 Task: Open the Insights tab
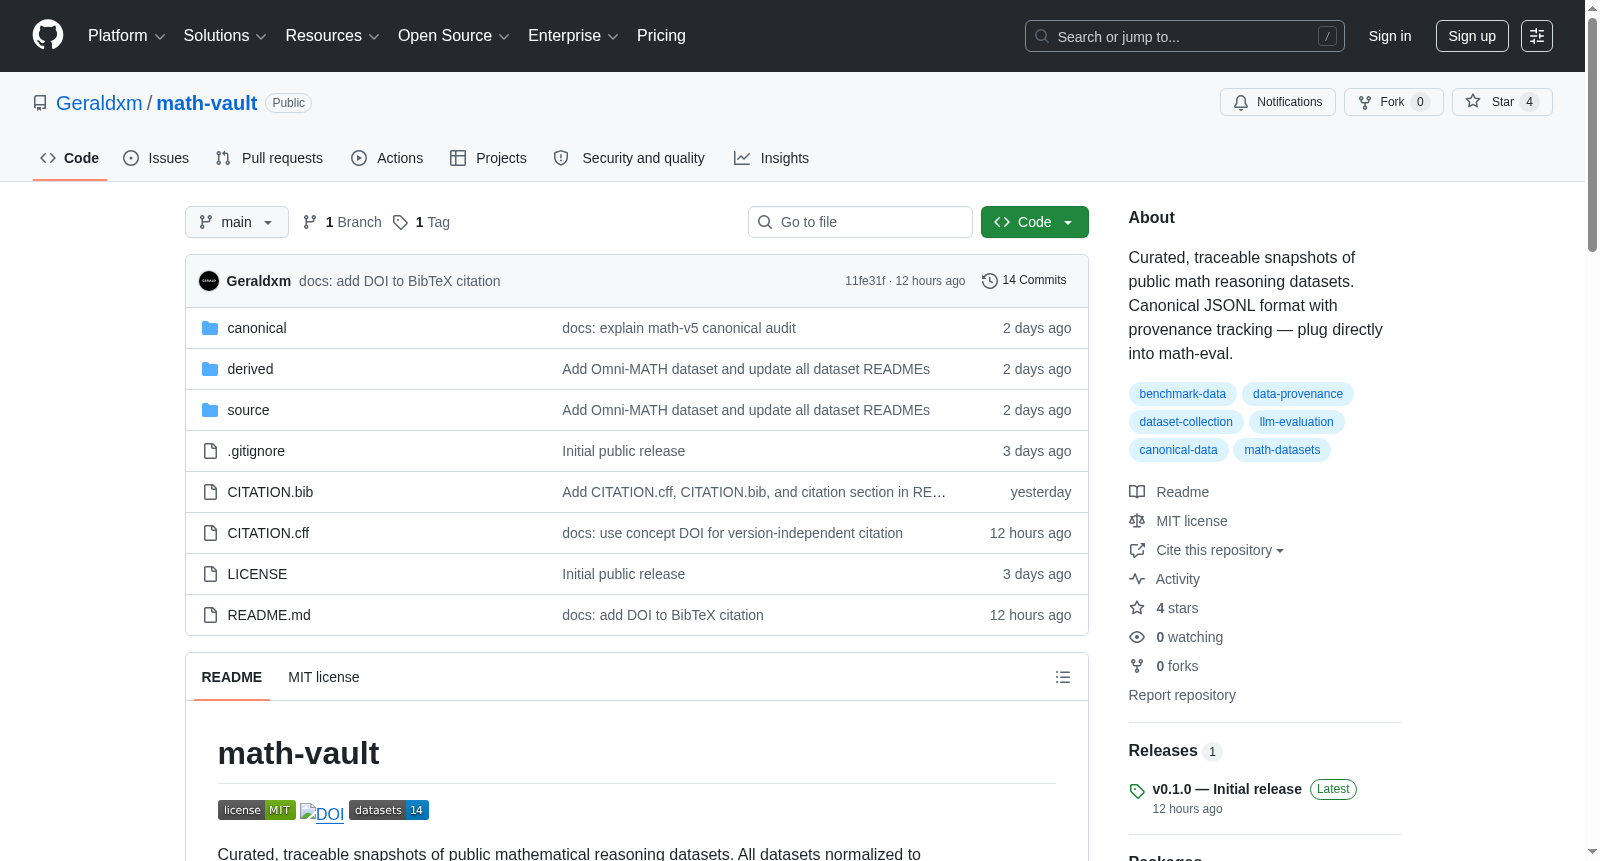[771, 158]
